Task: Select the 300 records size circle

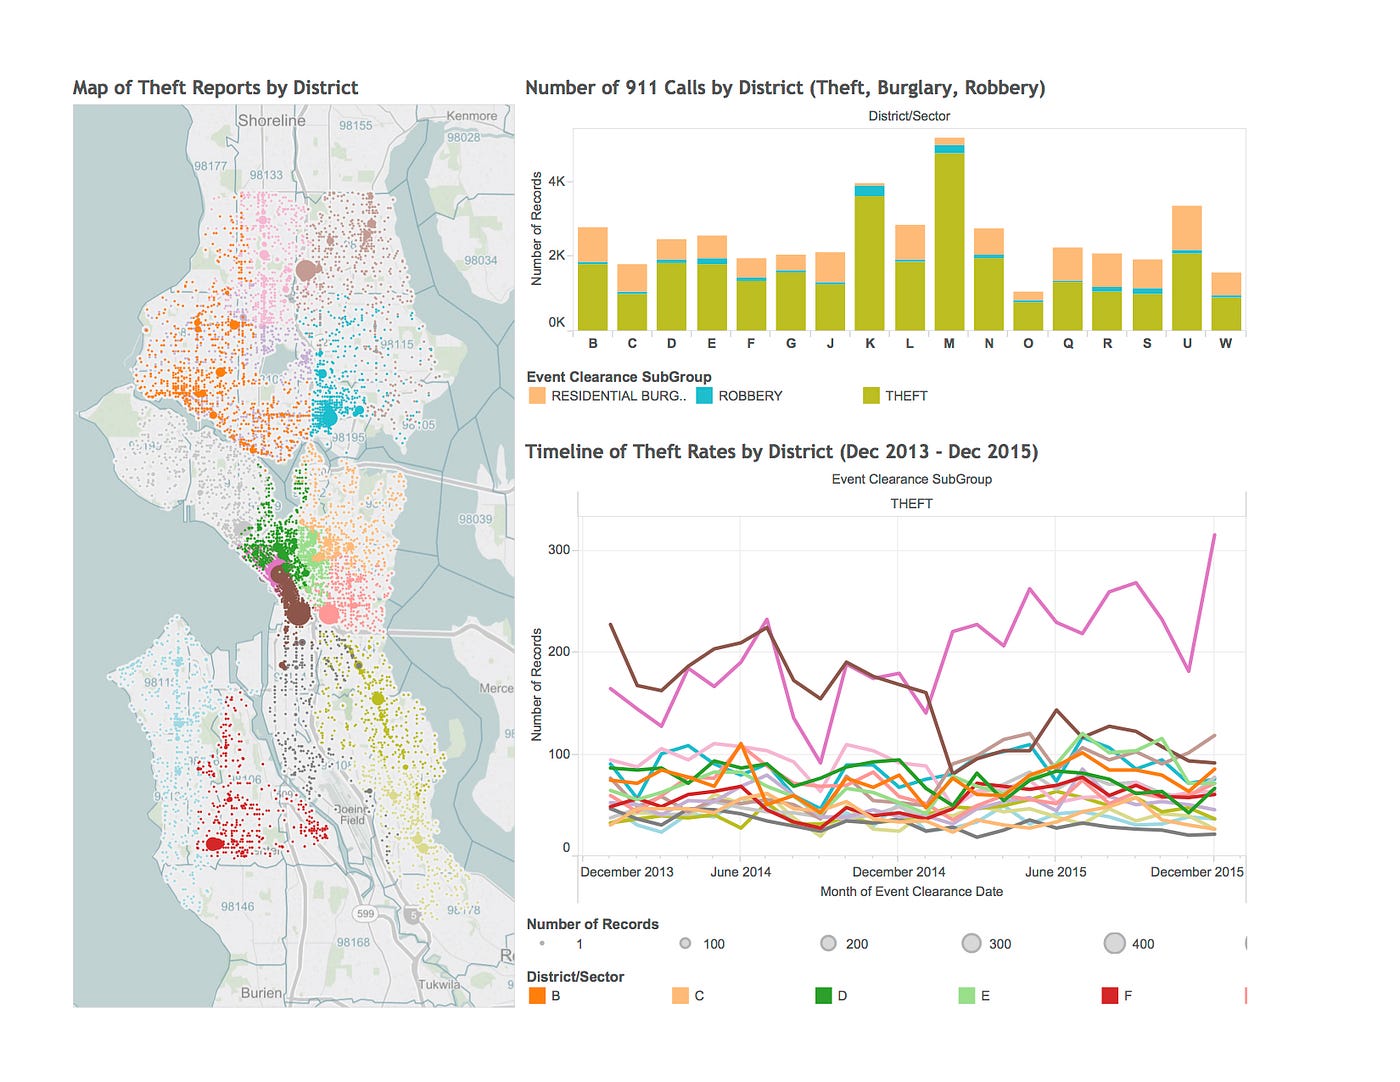Action: (971, 943)
